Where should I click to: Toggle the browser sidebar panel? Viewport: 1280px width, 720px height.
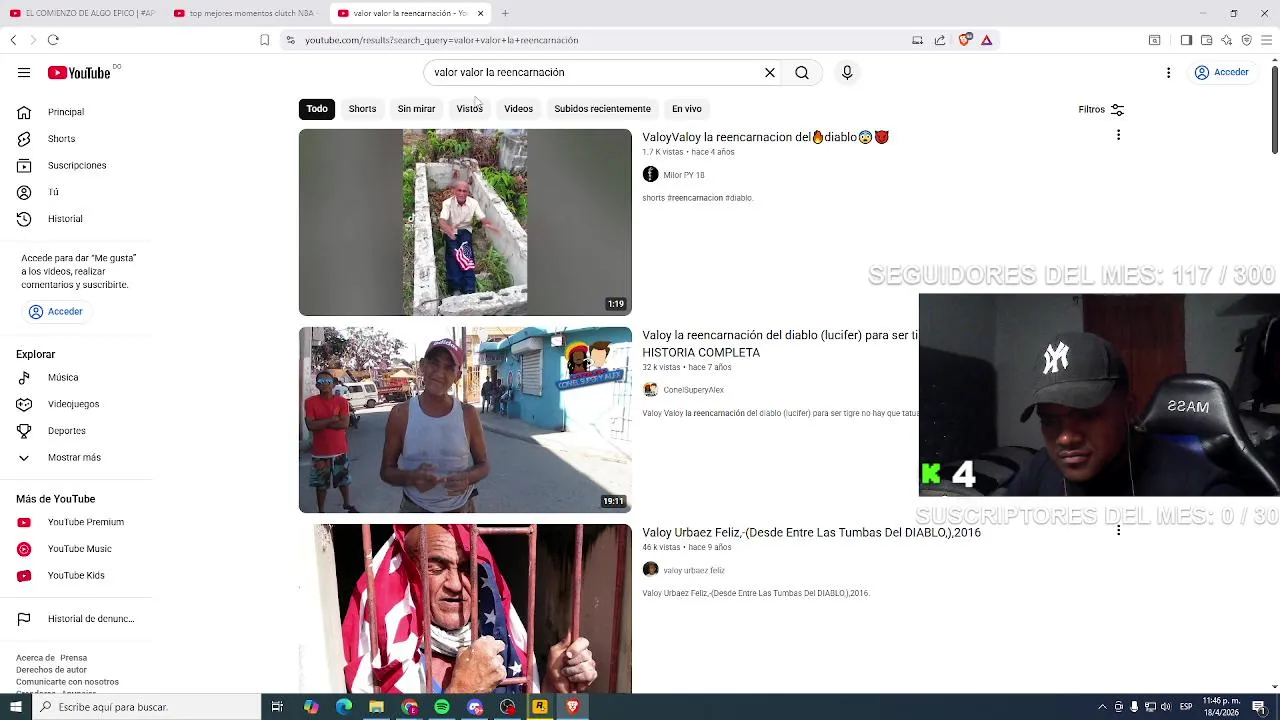point(1186,40)
